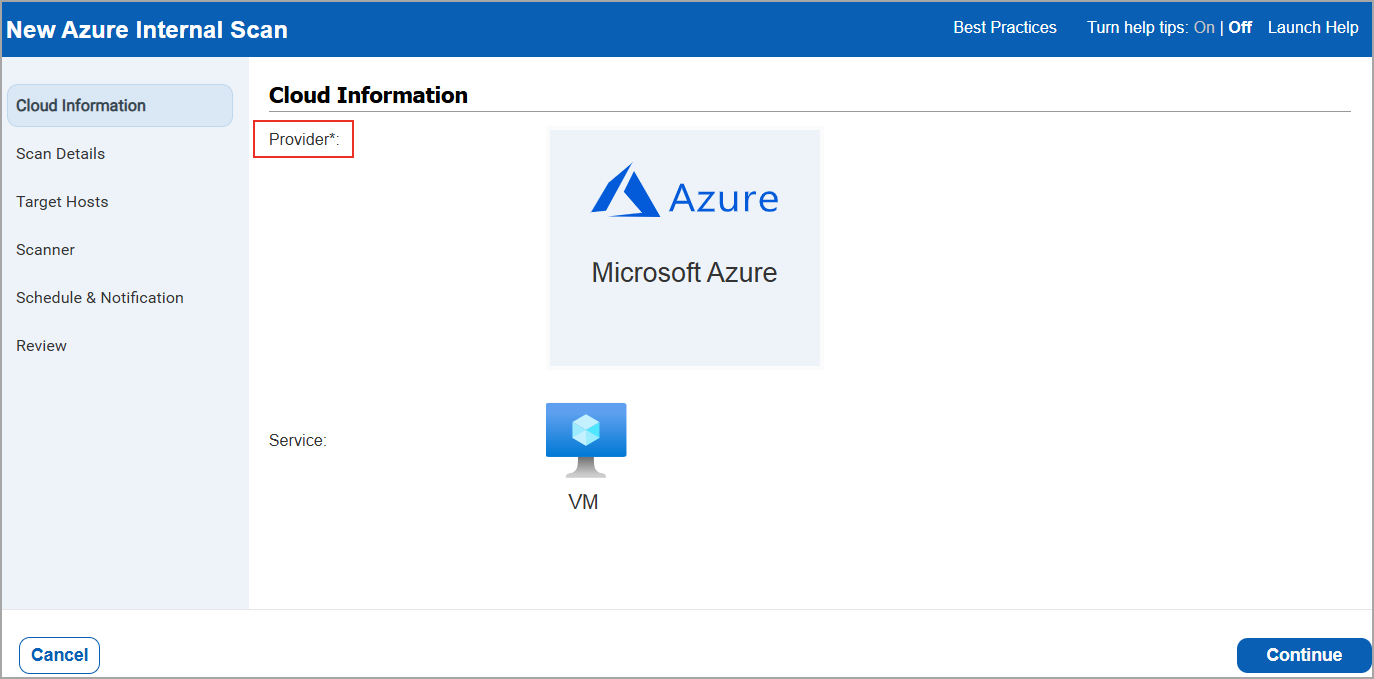The height and width of the screenshot is (679, 1374).
Task: Click the Continue button
Action: [x=1303, y=655]
